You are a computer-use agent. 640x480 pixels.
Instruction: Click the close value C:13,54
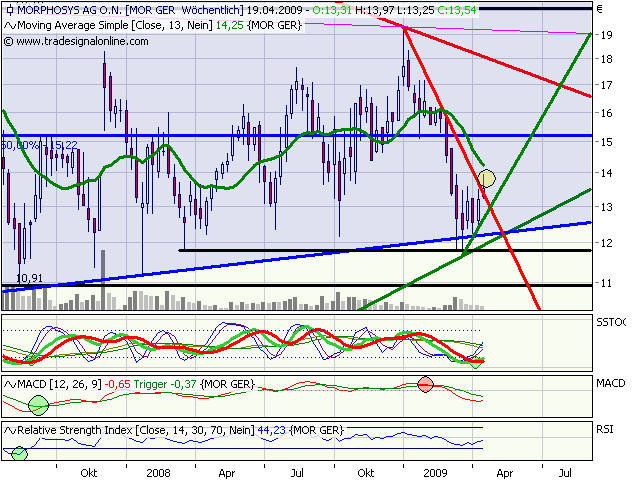457,10
